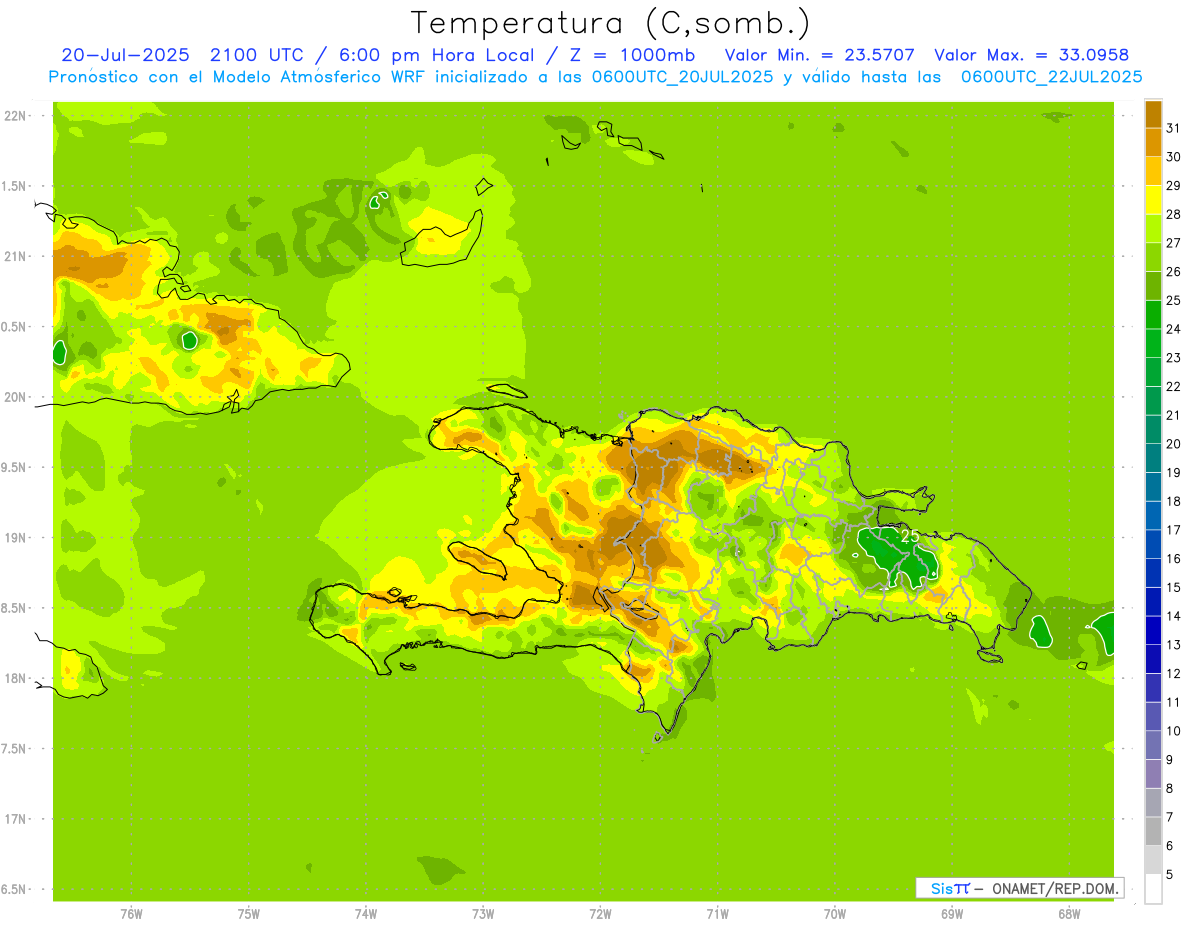This screenshot has width=1200, height=927.
Task: Click the yellow legend swatch between 28 and 29
Action: click(1153, 200)
